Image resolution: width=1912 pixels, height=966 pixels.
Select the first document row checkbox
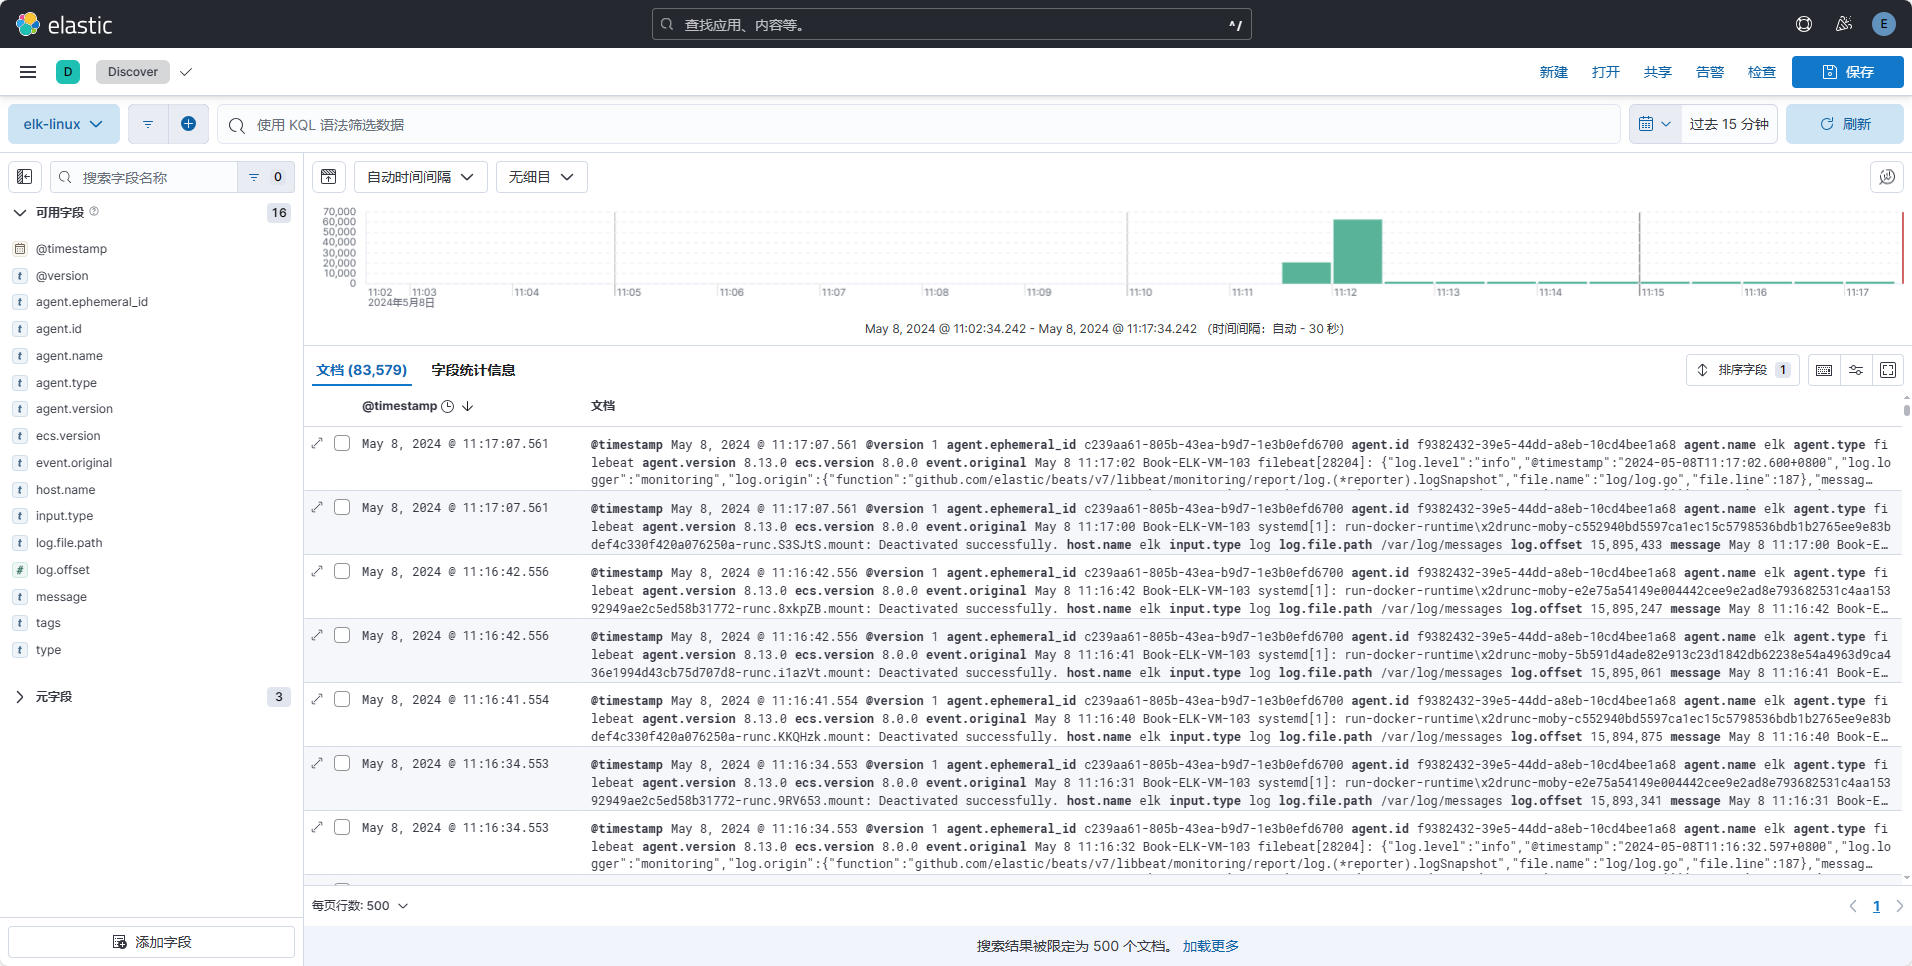[x=342, y=443]
